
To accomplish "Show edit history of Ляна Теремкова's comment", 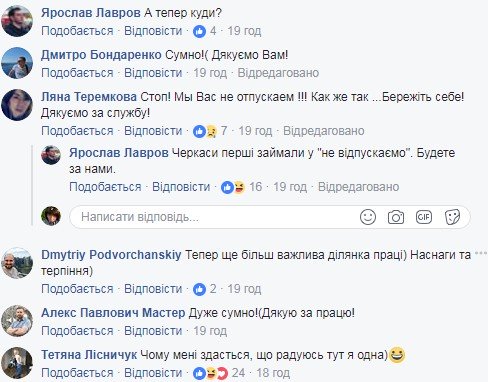I will coord(324,131).
